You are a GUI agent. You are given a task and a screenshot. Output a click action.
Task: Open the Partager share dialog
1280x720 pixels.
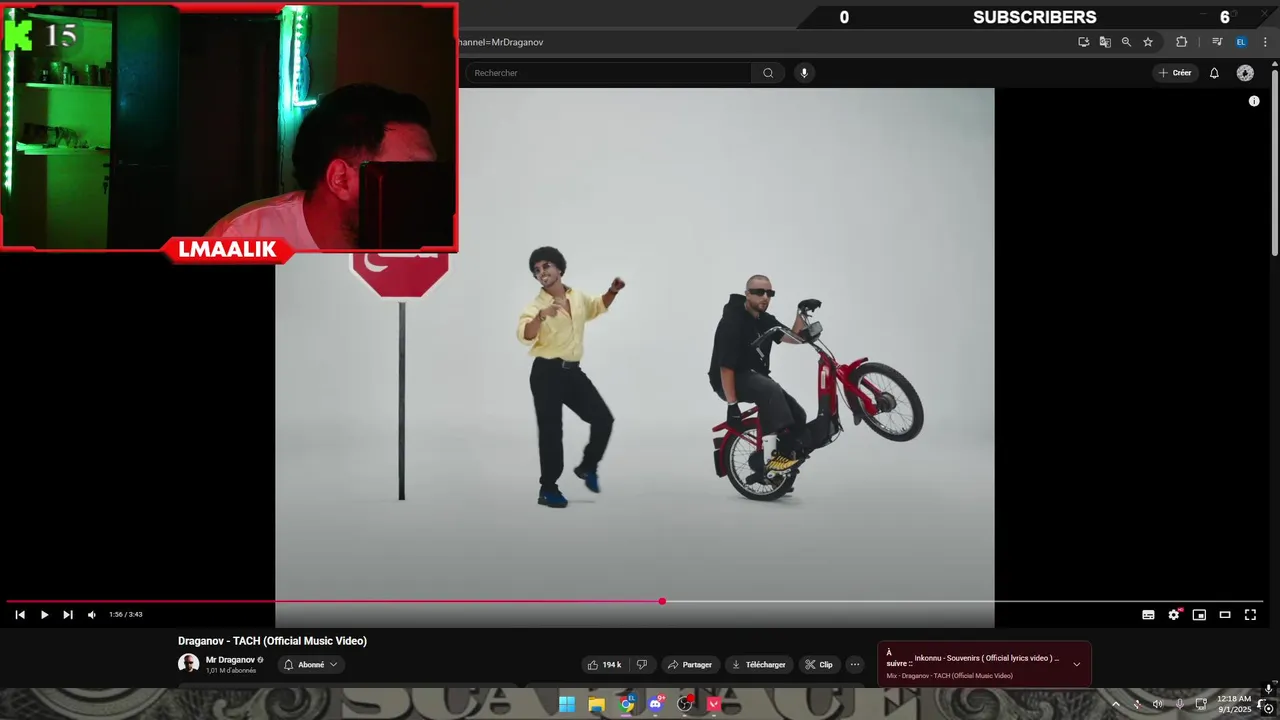690,665
